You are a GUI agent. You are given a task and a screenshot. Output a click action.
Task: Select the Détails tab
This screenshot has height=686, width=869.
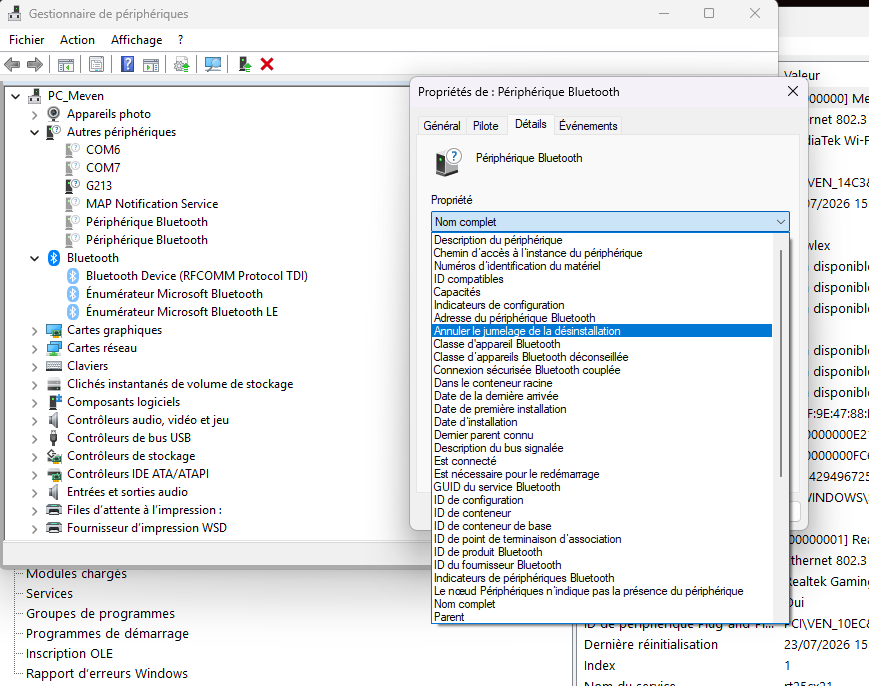click(x=531, y=124)
